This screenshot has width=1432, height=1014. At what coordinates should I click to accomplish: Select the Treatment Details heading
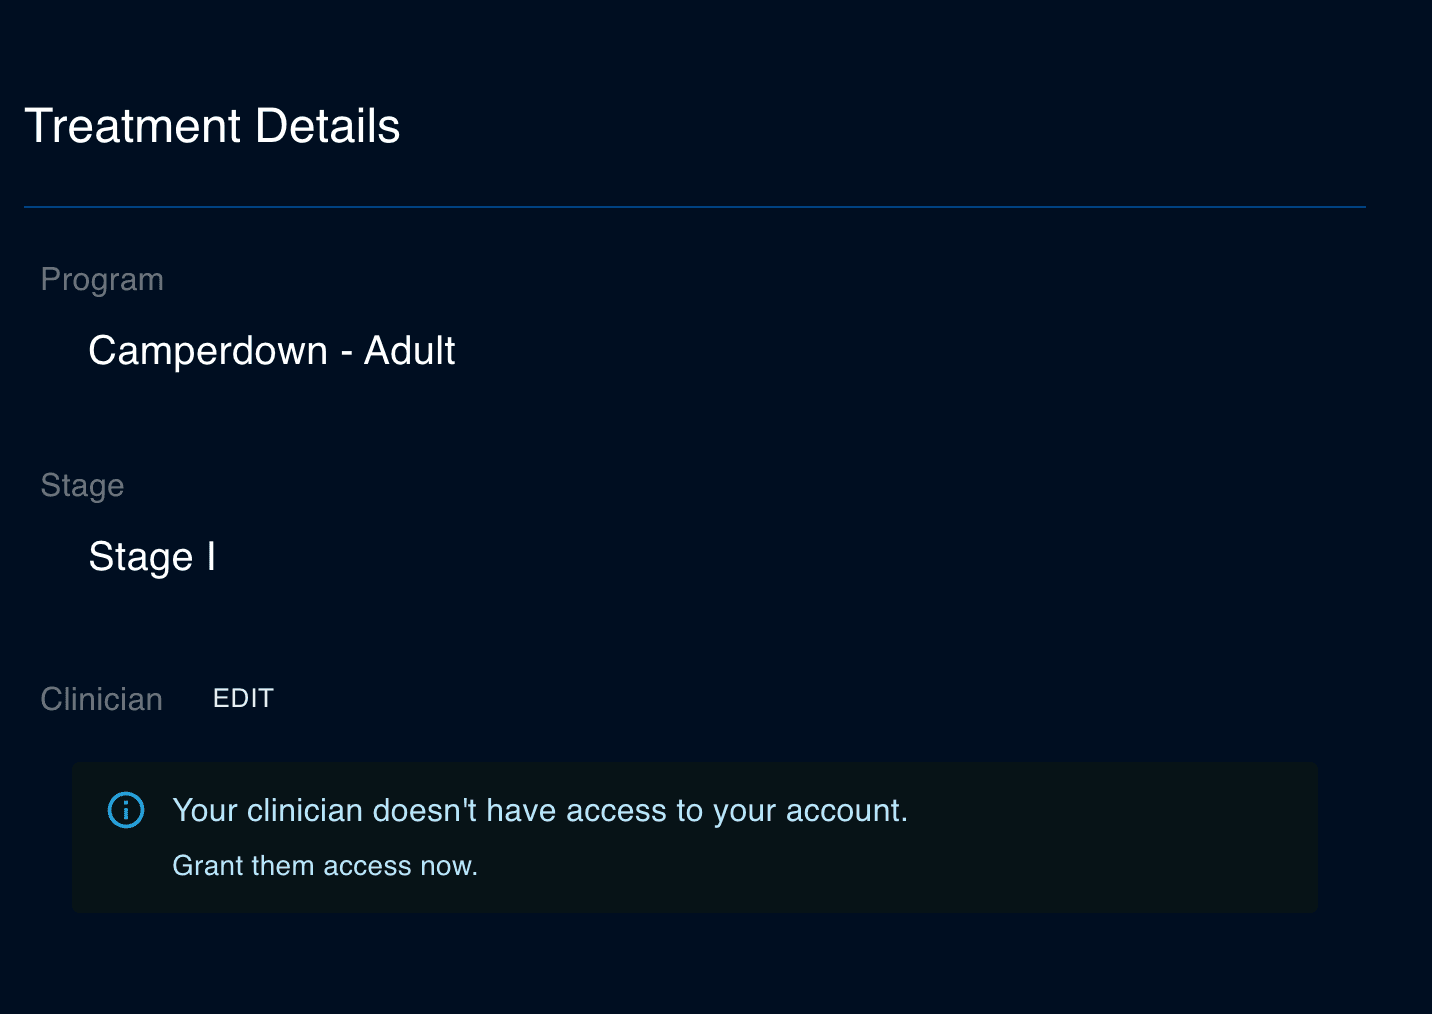click(x=212, y=126)
